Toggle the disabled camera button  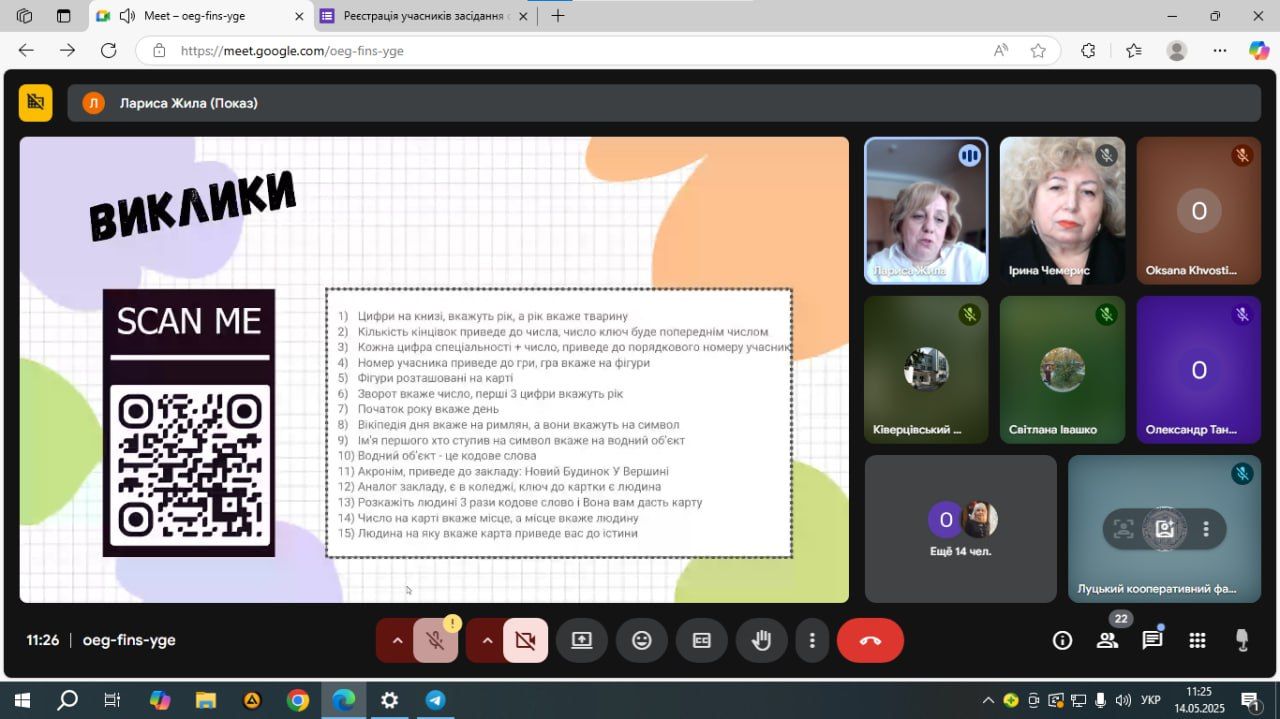pyautogui.click(x=525, y=641)
